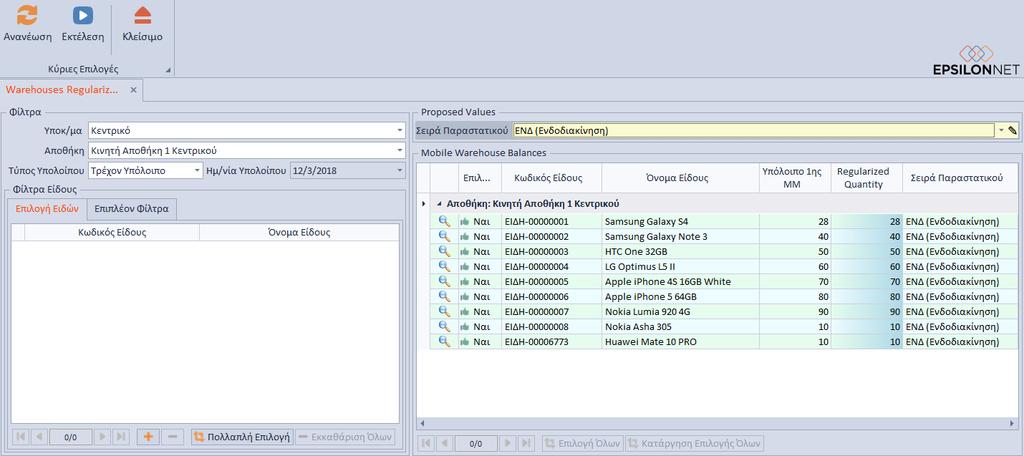Click the Πολλαπλή Επιλογή button
This screenshot has width=1024, height=456.
click(242, 437)
